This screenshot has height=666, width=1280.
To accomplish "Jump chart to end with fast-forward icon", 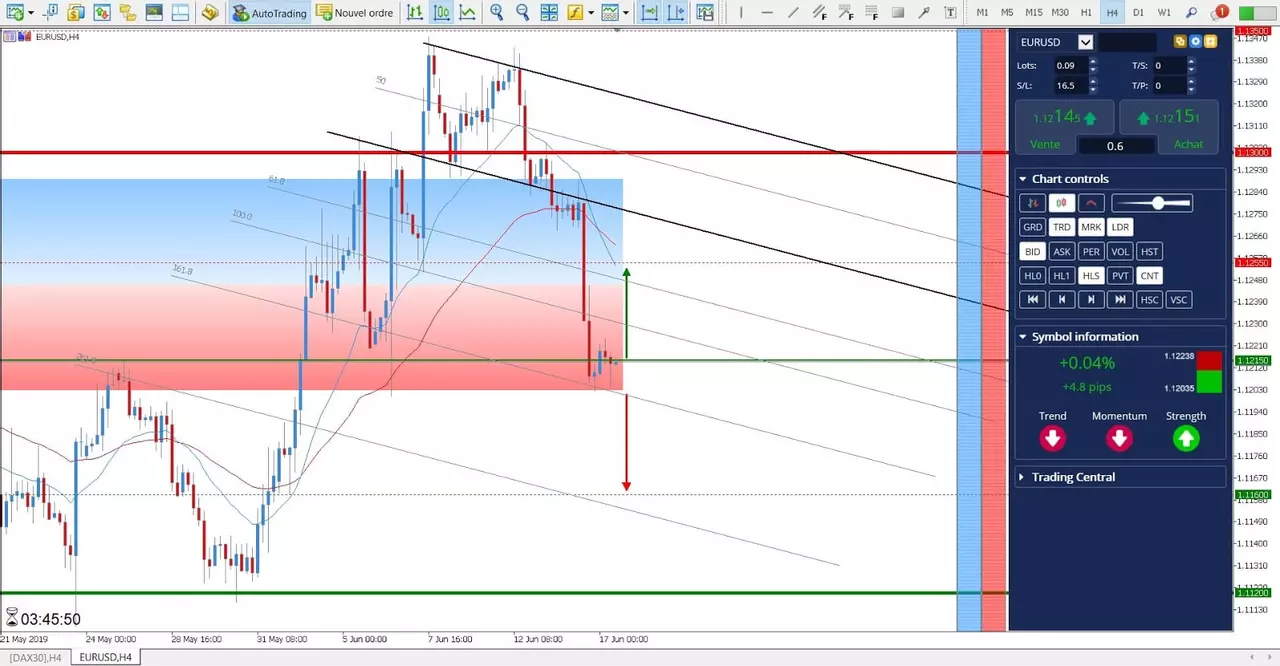I will pos(1120,299).
